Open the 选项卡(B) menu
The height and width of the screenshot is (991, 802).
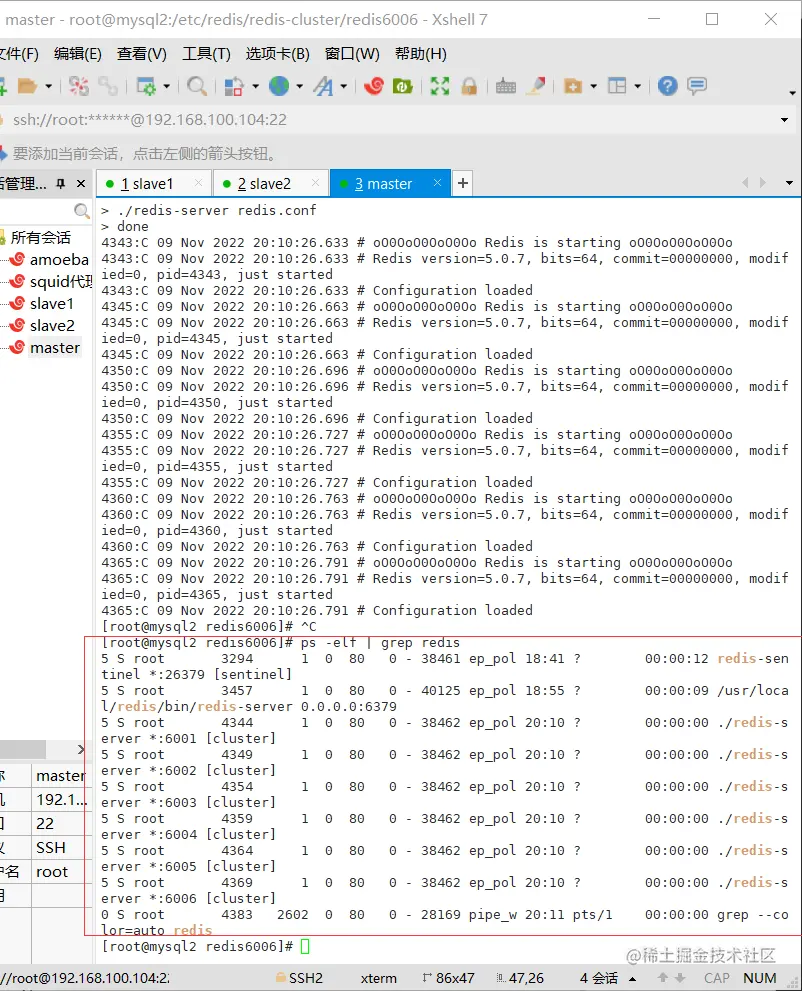tap(277, 54)
